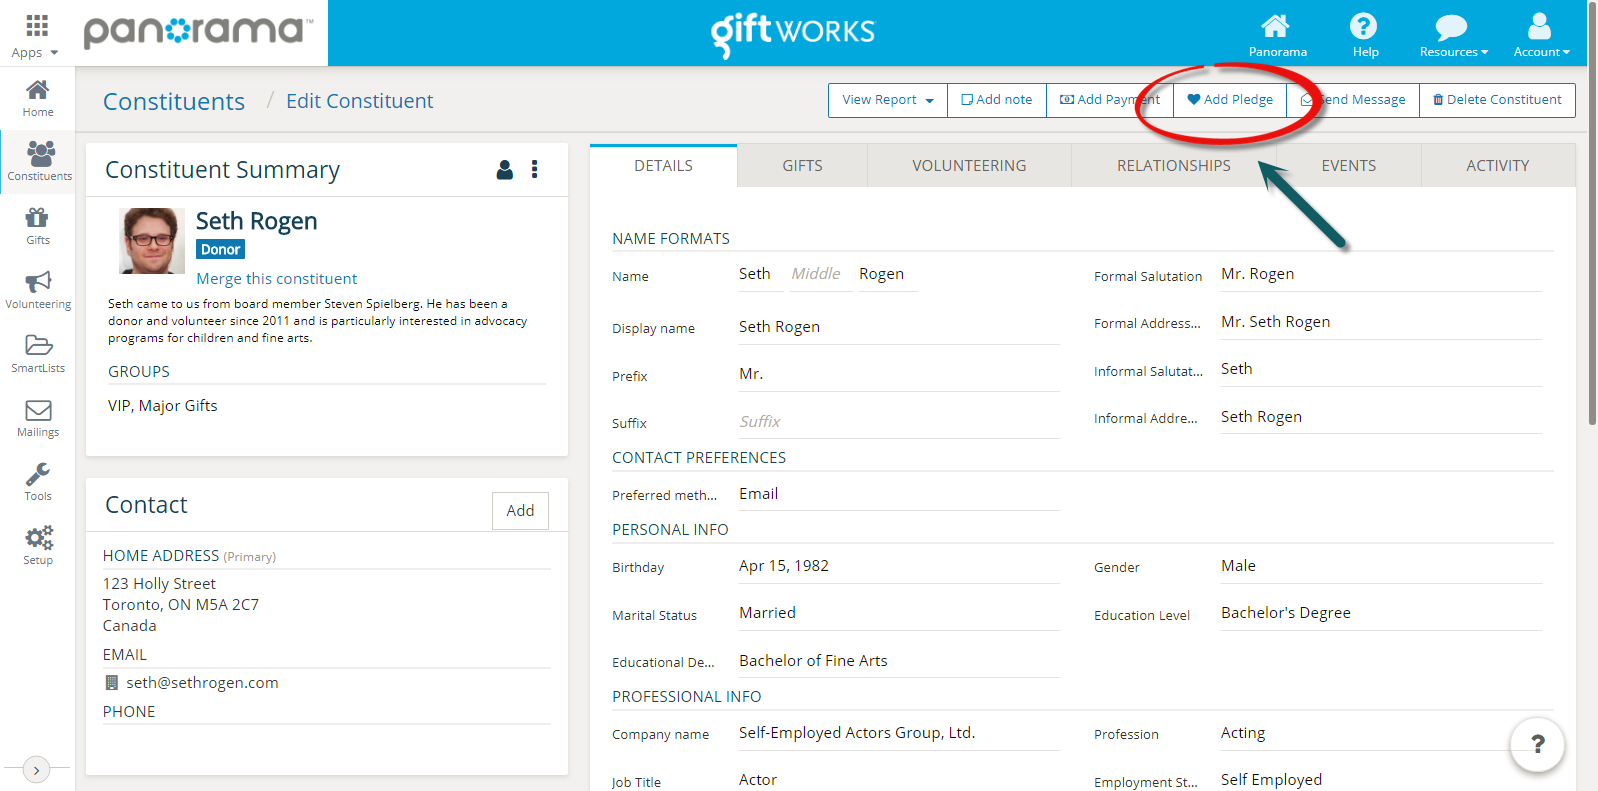The height and width of the screenshot is (791, 1598).
Task: Open SmartLists folder in sidebar
Action: coord(38,354)
